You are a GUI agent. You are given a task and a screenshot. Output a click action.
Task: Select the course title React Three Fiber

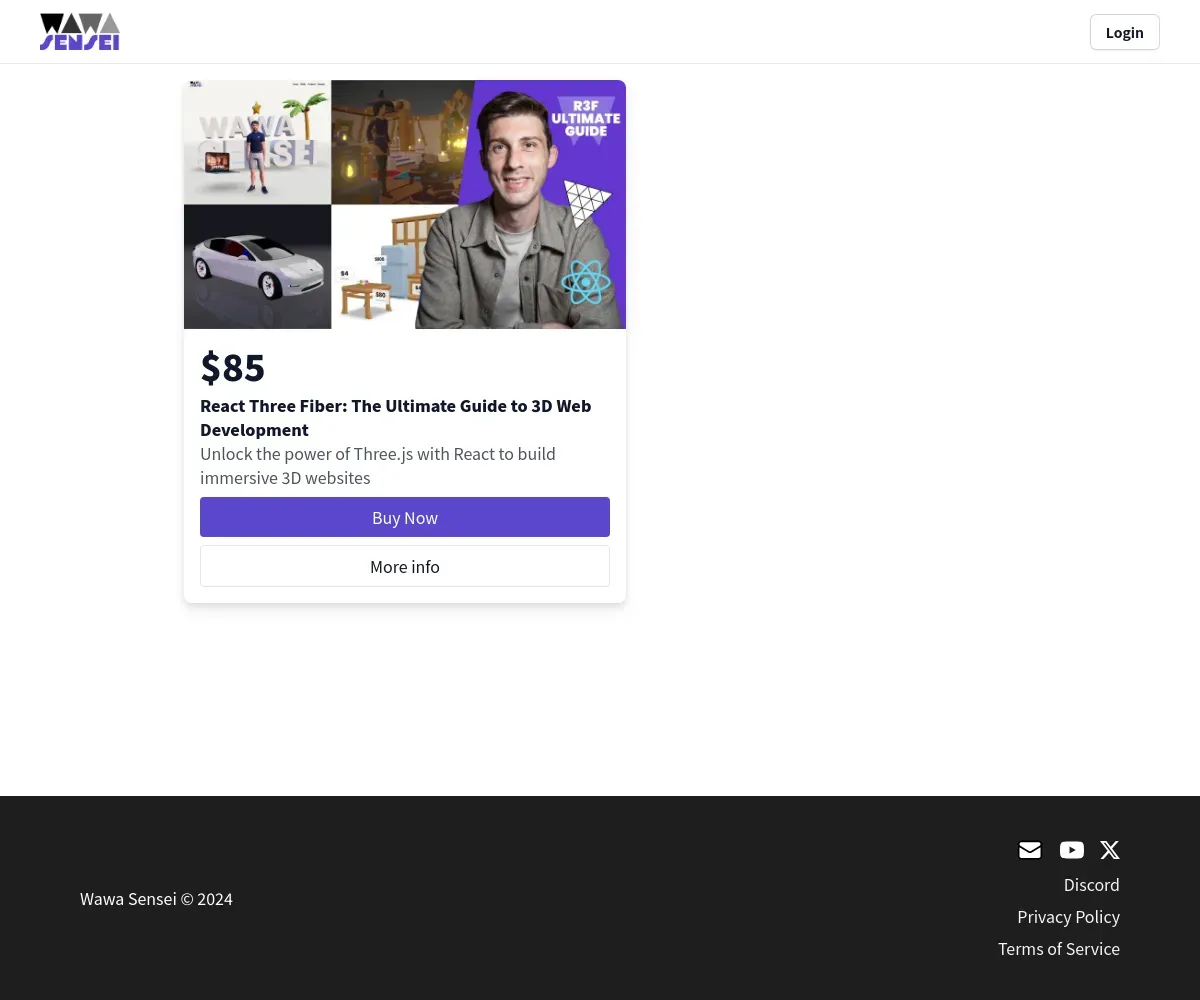coord(396,418)
